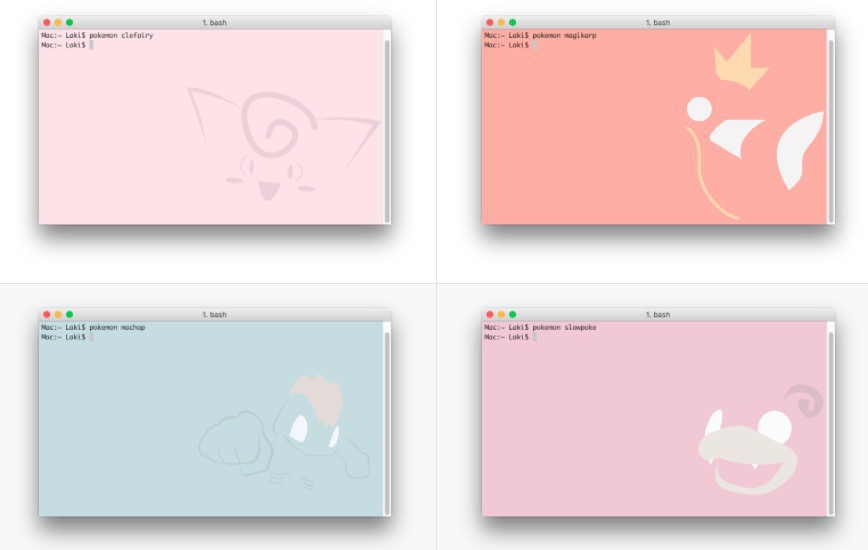Close the clefairy terminal window
This screenshot has width=868, height=550.
pos(46,23)
